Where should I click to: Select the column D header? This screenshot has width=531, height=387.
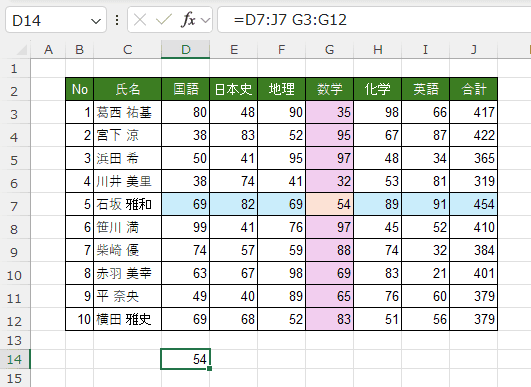click(x=186, y=50)
